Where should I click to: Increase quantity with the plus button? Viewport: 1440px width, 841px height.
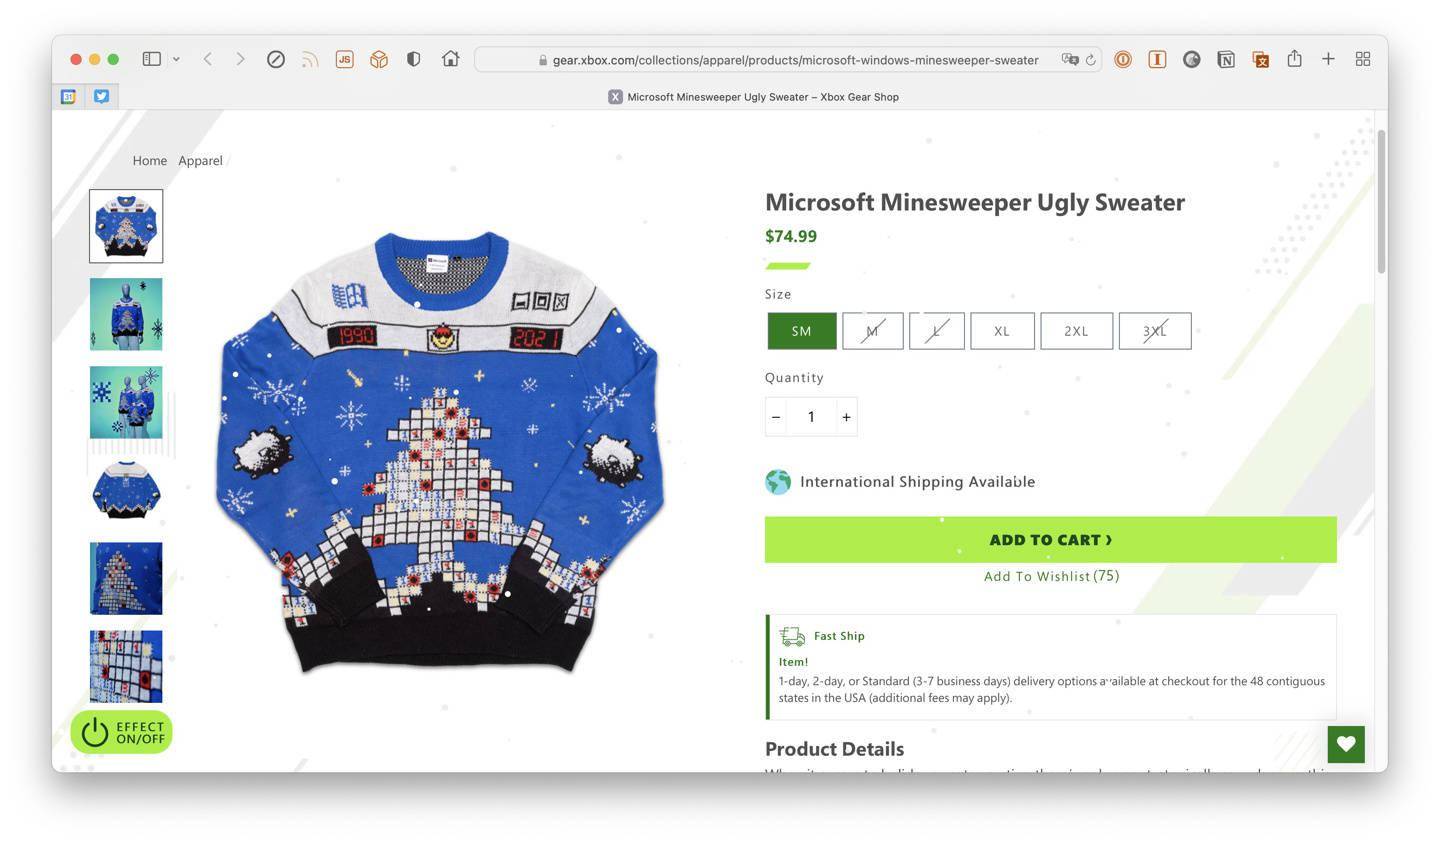(846, 417)
